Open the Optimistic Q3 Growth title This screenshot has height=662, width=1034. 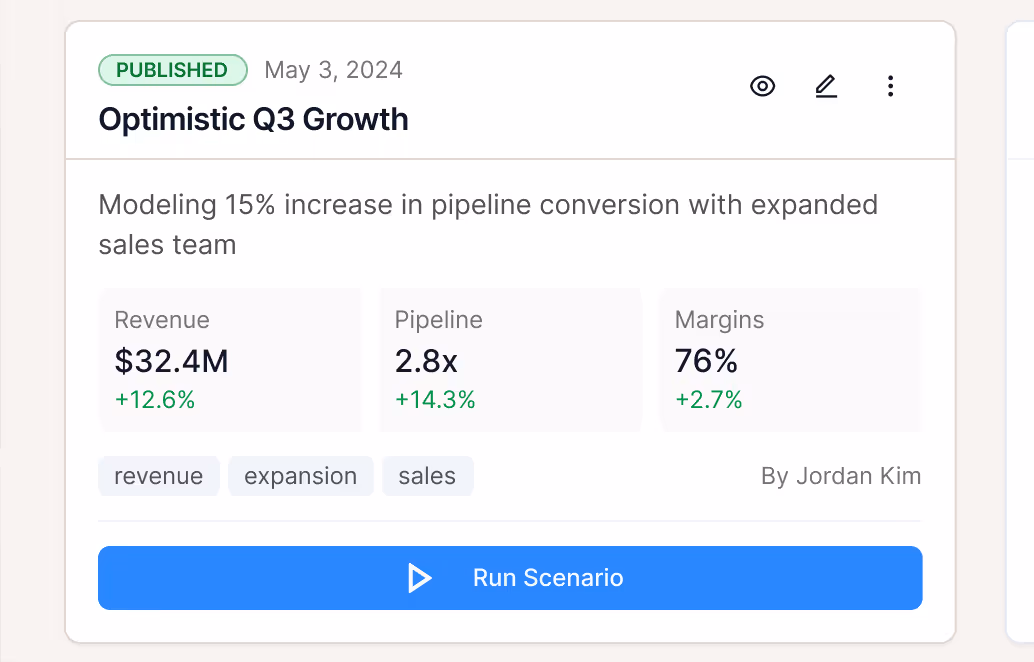(x=253, y=119)
